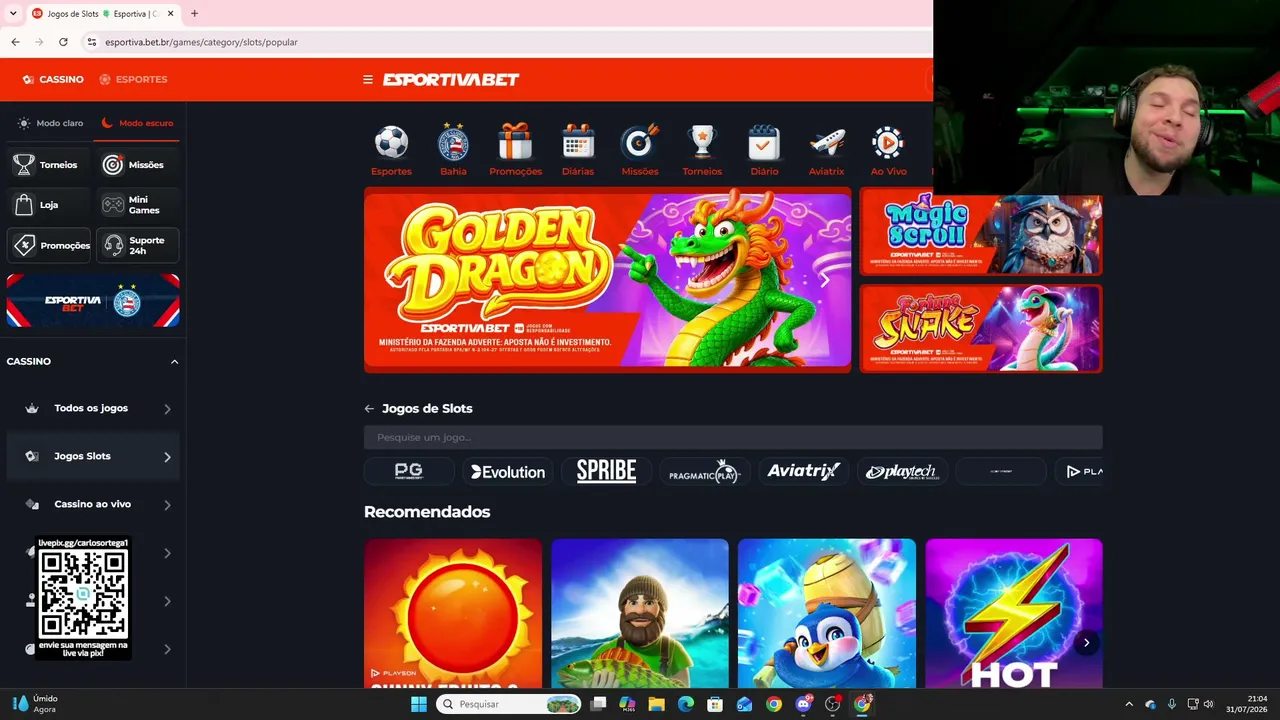Open Cassino ao vivo in sidebar
The width and height of the screenshot is (1280, 720).
pyautogui.click(x=92, y=504)
